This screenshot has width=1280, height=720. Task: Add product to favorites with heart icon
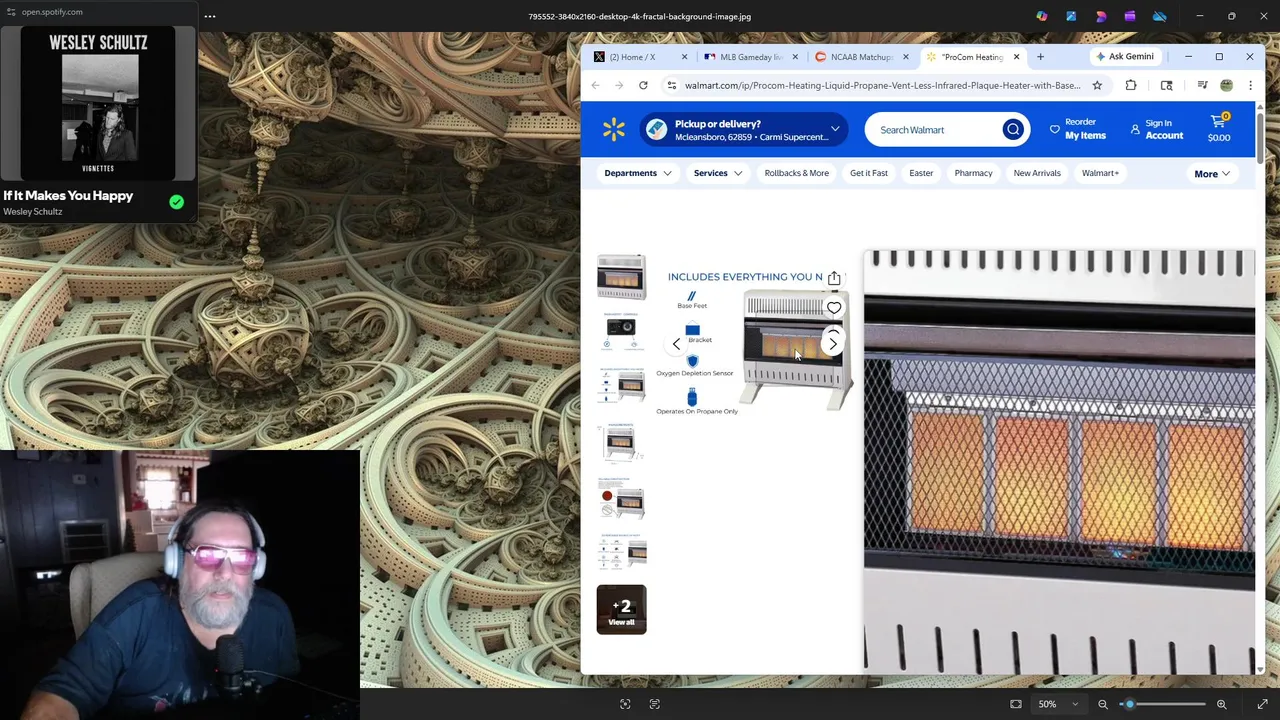834,308
